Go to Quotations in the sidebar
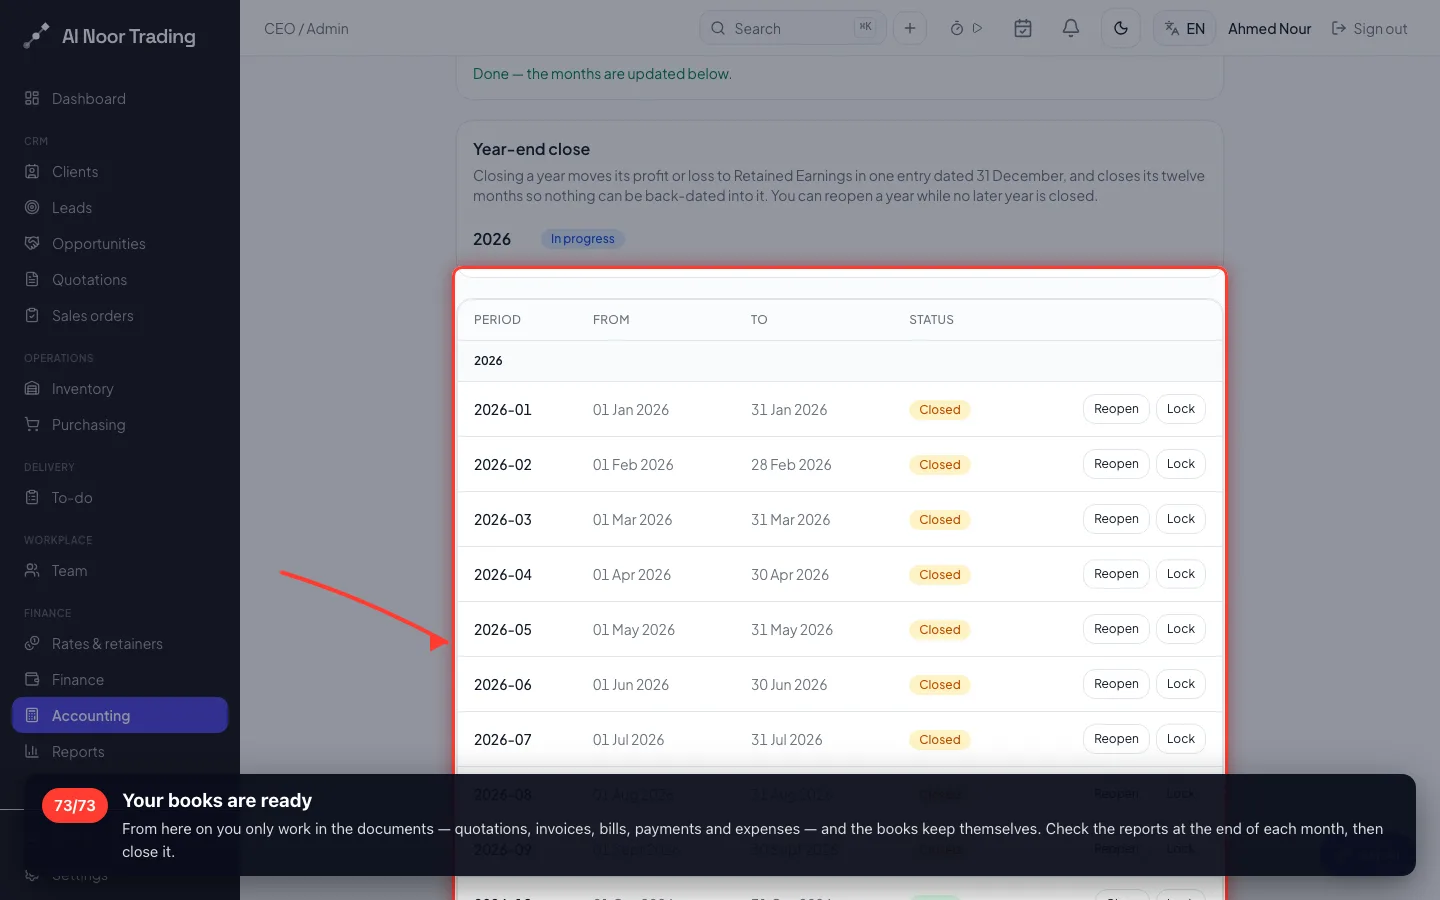1440x900 pixels. (89, 279)
